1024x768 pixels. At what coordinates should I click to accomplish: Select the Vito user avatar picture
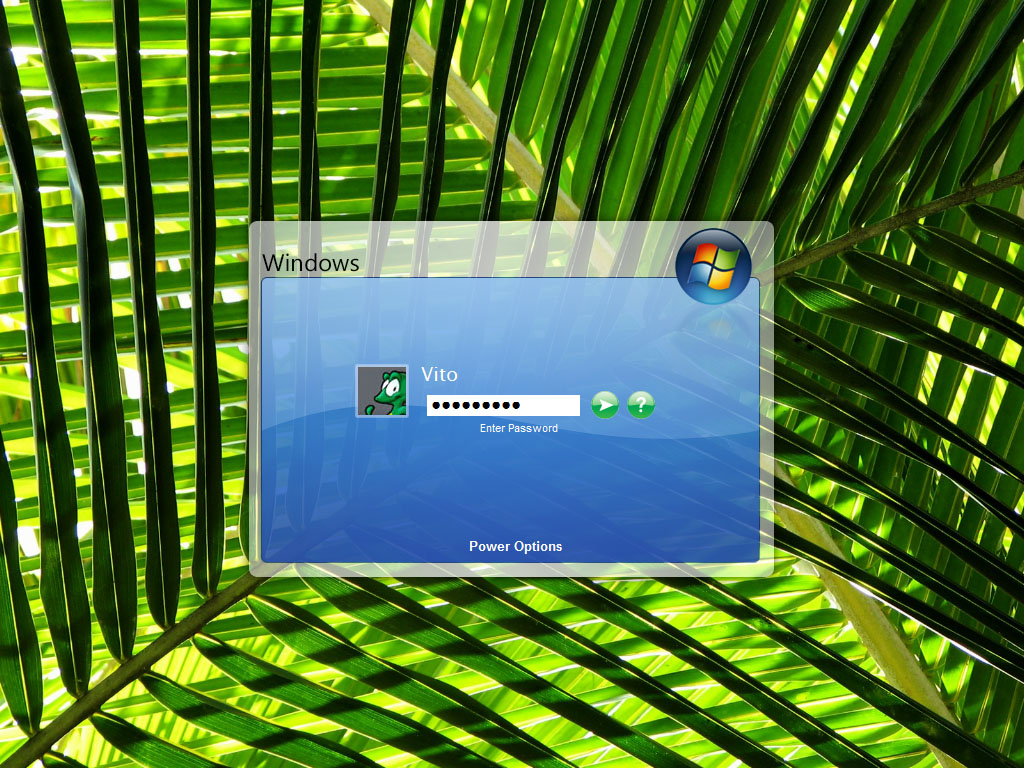382,391
